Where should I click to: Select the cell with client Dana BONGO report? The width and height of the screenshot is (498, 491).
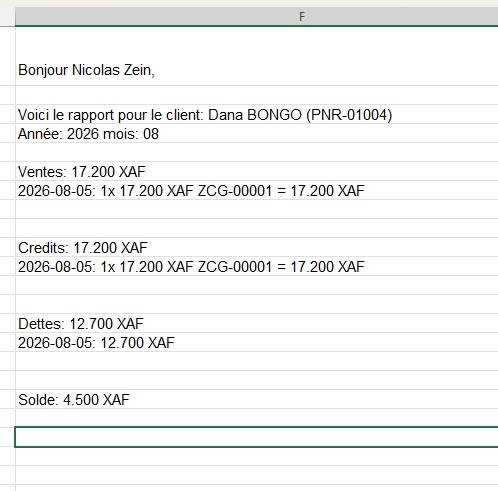(257, 114)
